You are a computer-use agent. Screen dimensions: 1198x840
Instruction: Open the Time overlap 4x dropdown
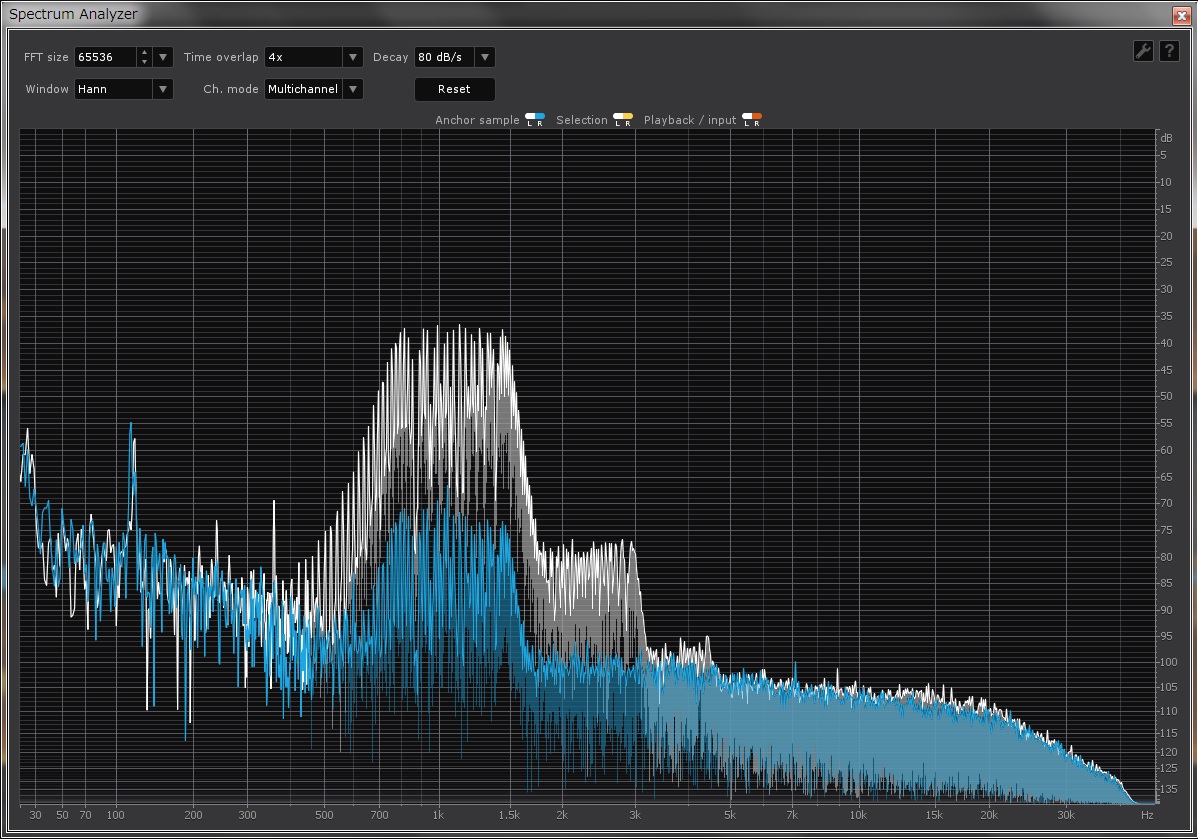tap(313, 57)
